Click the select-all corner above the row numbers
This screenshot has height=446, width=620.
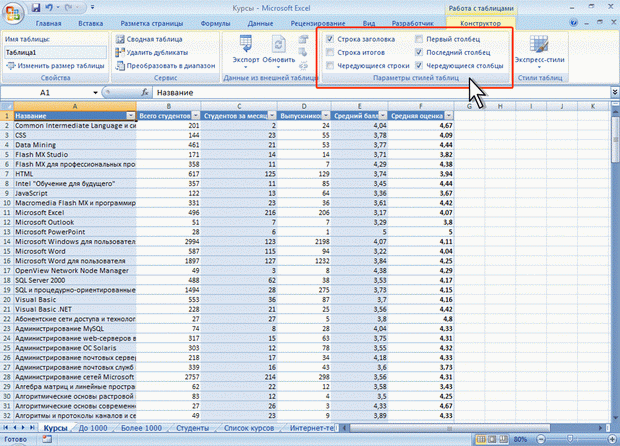click(x=7, y=106)
